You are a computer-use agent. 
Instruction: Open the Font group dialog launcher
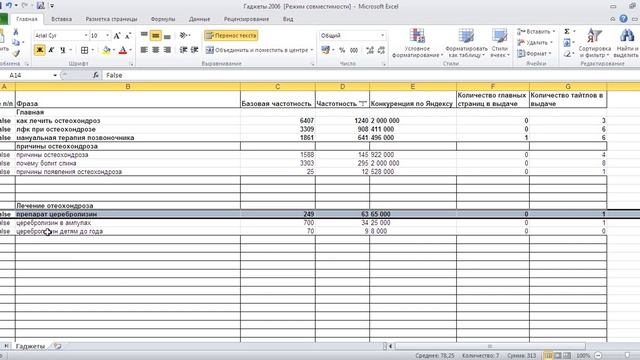(131, 64)
